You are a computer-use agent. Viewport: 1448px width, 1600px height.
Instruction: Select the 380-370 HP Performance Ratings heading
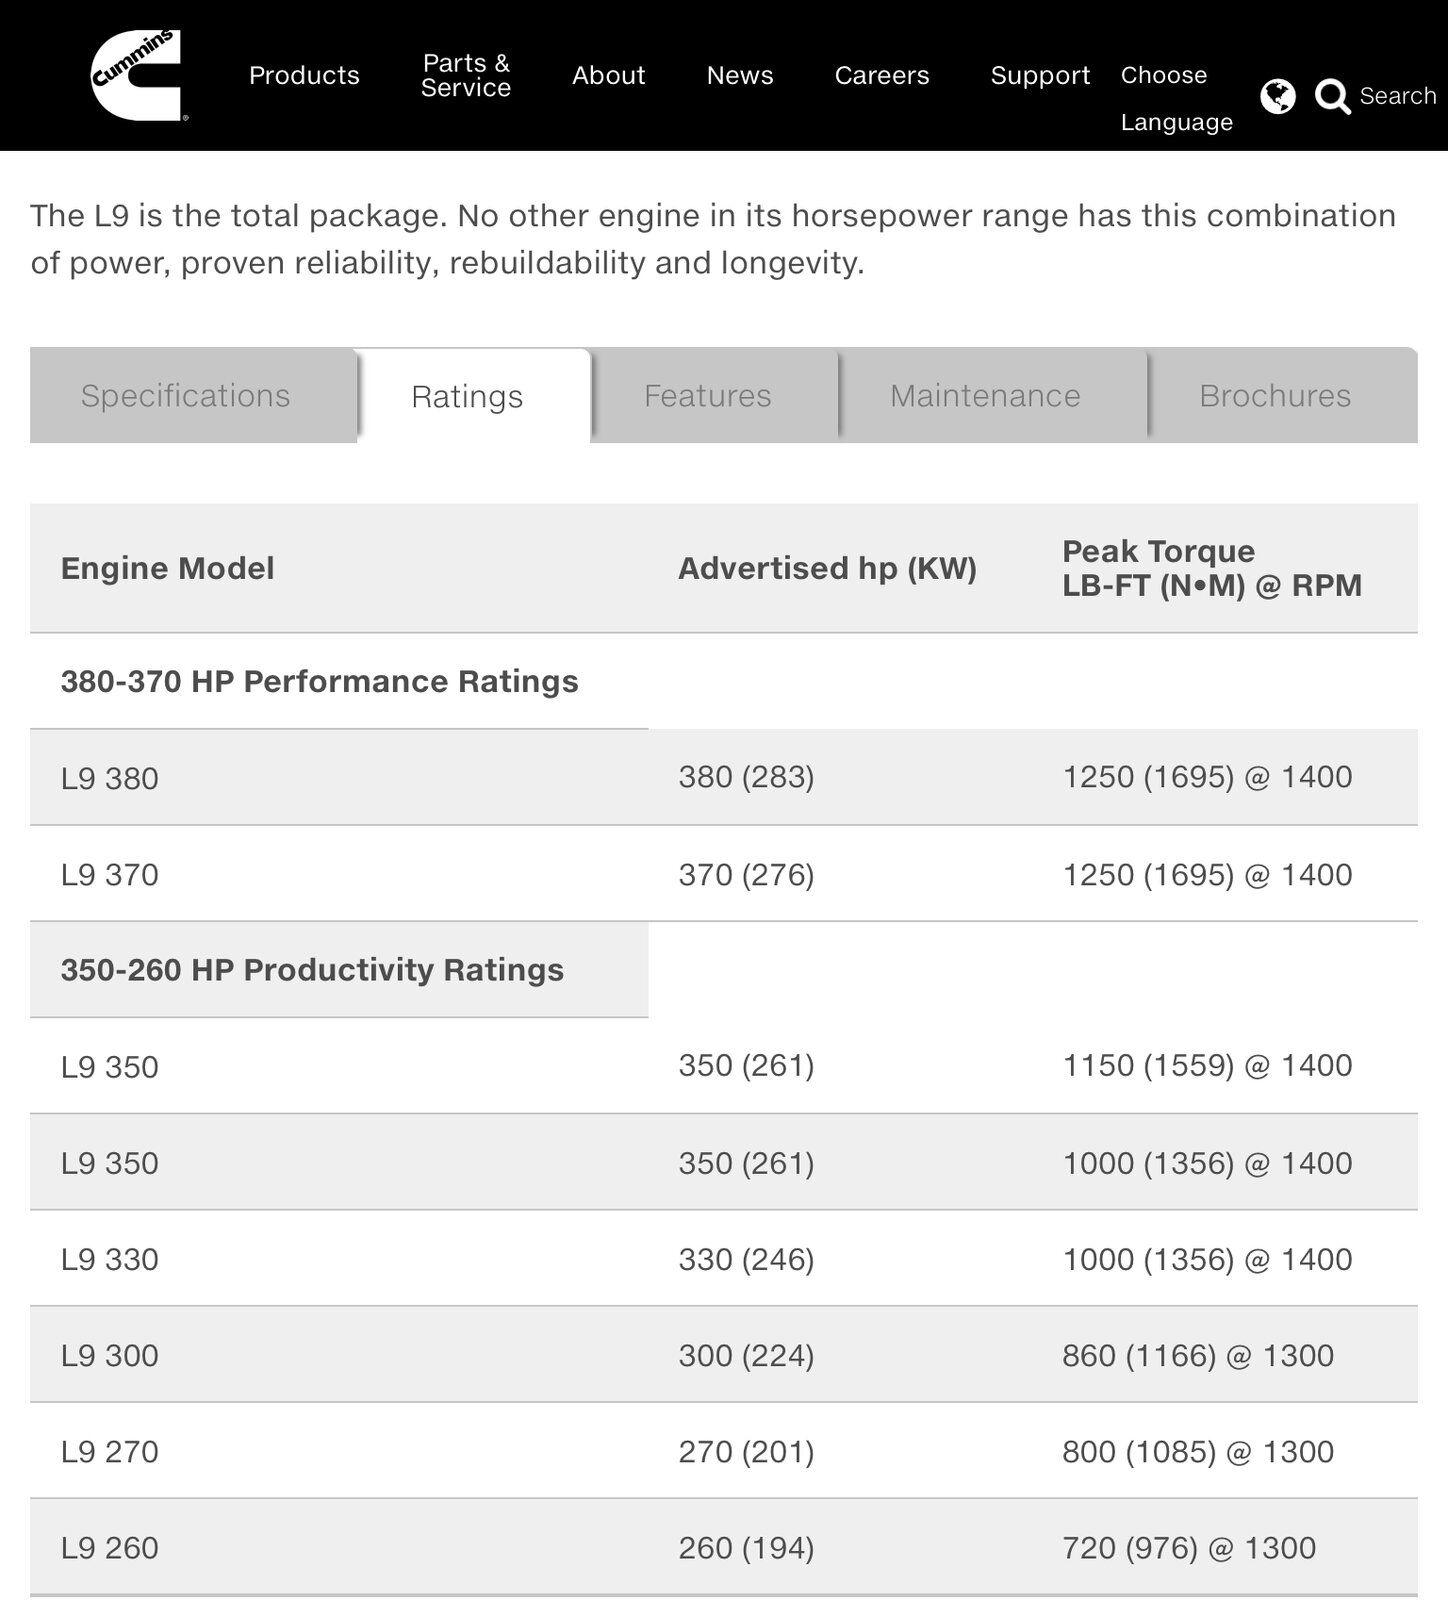[x=319, y=681]
